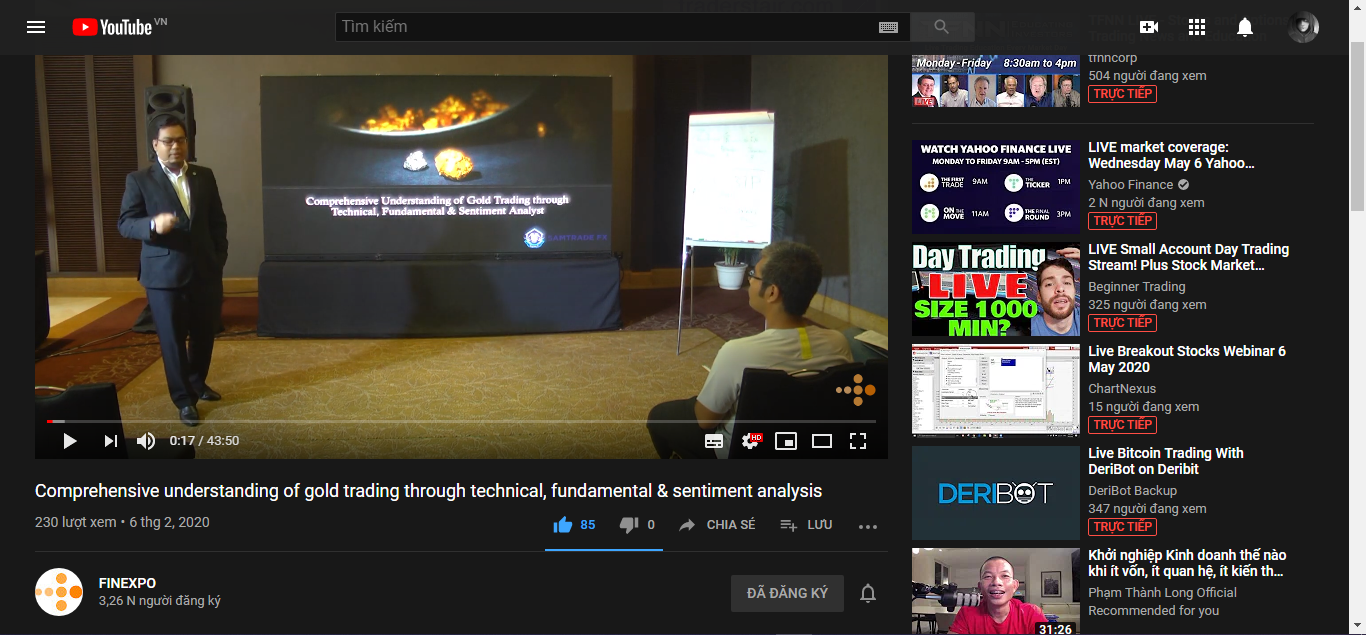The image size is (1366, 635).
Task: Click the magnifier search button
Action: (942, 27)
